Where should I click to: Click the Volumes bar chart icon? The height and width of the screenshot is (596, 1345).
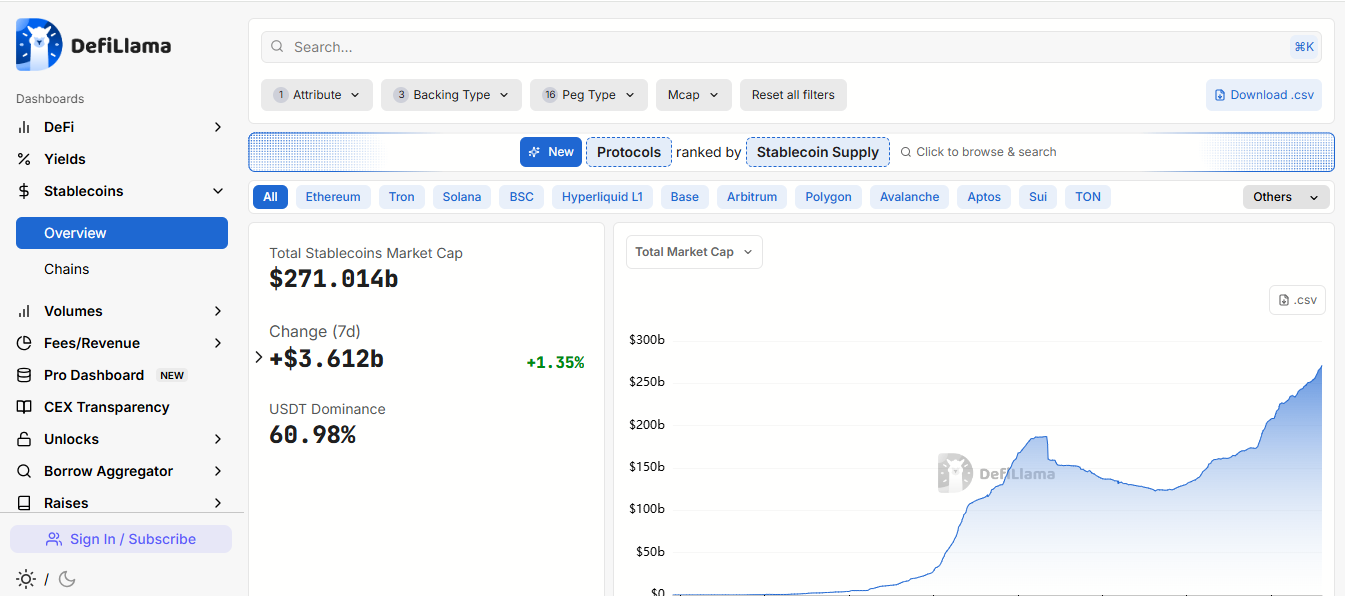tap(24, 311)
